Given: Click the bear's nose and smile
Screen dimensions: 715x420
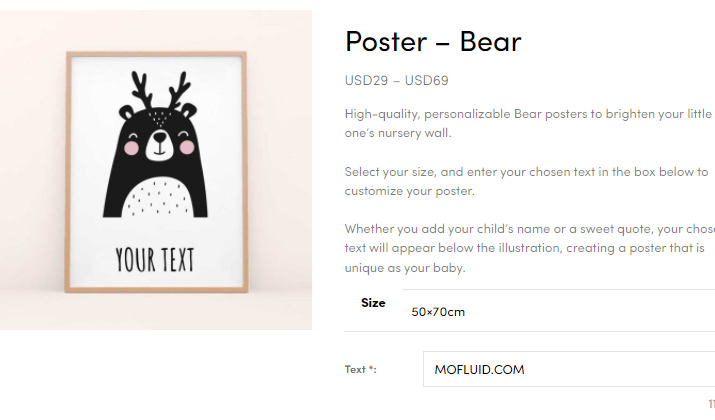Looking at the screenshot, I should pyautogui.click(x=160, y=143).
